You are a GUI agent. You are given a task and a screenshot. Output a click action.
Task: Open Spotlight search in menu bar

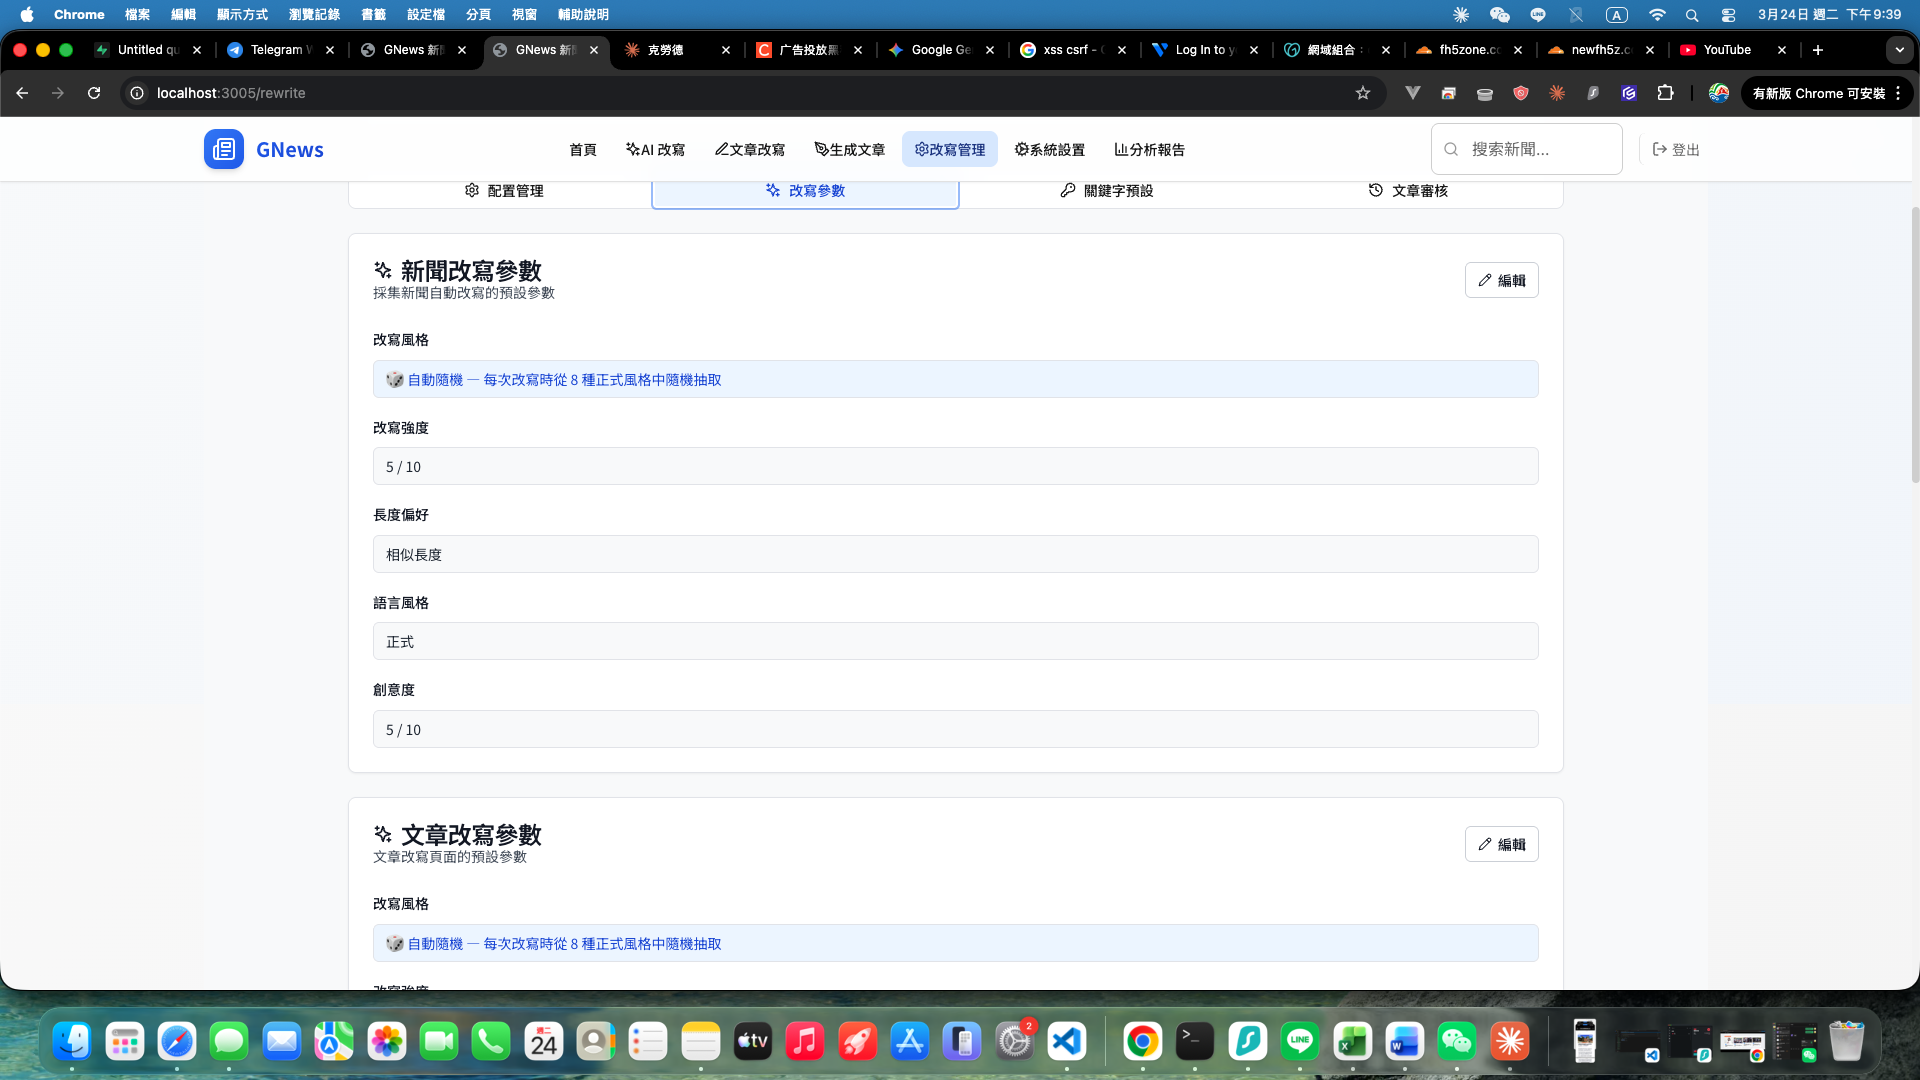tap(1692, 15)
